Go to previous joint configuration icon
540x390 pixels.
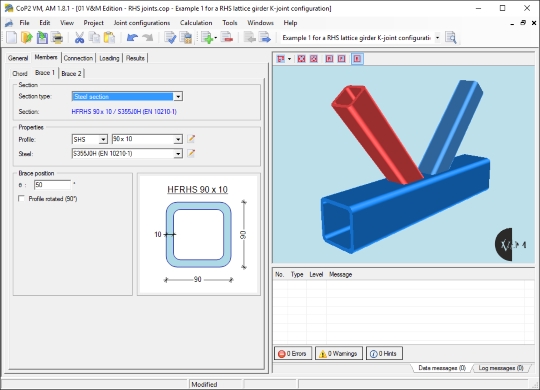coord(249,38)
